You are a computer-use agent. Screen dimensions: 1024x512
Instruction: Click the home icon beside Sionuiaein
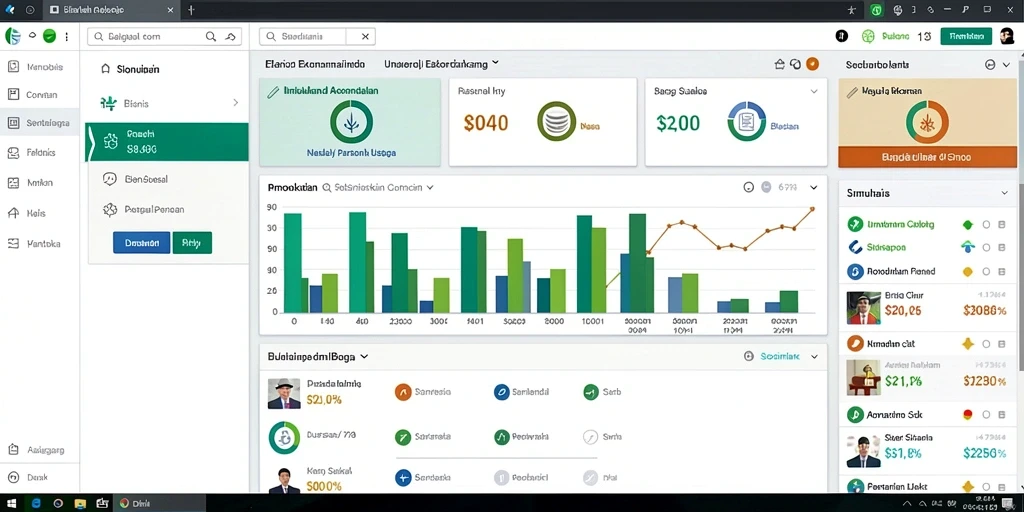(105, 69)
